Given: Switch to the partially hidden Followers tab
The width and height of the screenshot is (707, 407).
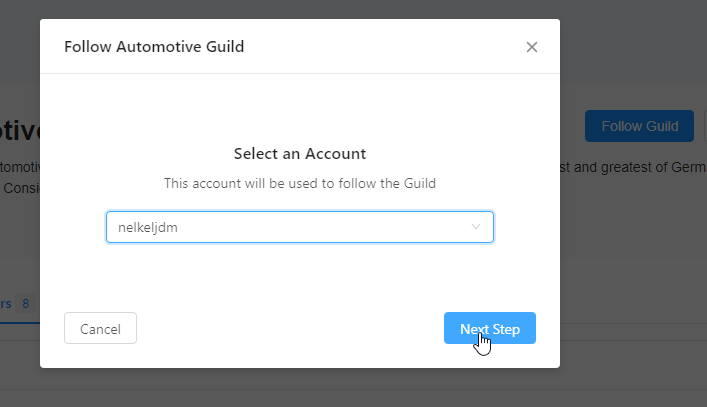Looking at the screenshot, I should [6, 304].
